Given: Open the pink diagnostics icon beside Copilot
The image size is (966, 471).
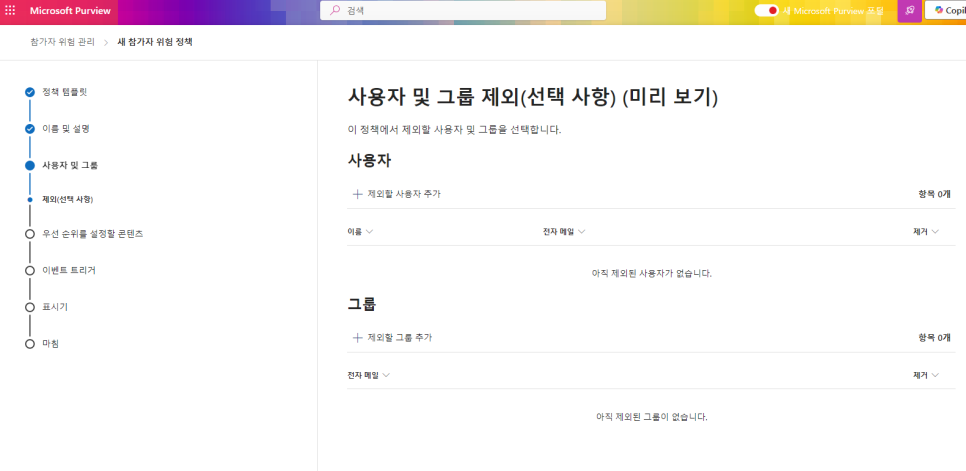Looking at the screenshot, I should [x=910, y=10].
